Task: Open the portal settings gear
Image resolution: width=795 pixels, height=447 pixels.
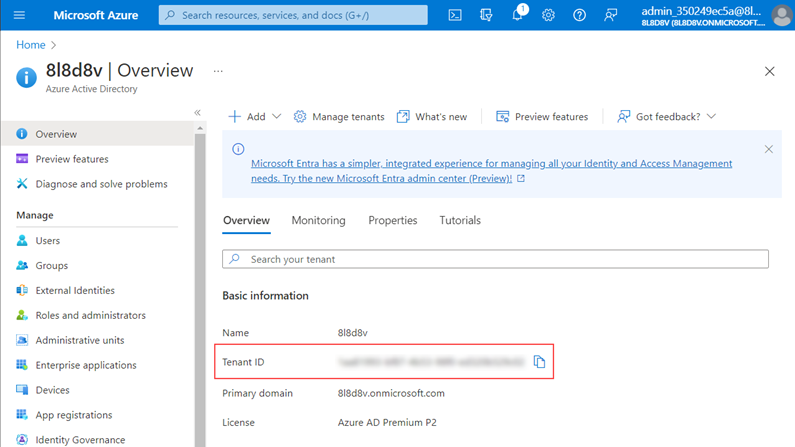Action: click(x=548, y=15)
